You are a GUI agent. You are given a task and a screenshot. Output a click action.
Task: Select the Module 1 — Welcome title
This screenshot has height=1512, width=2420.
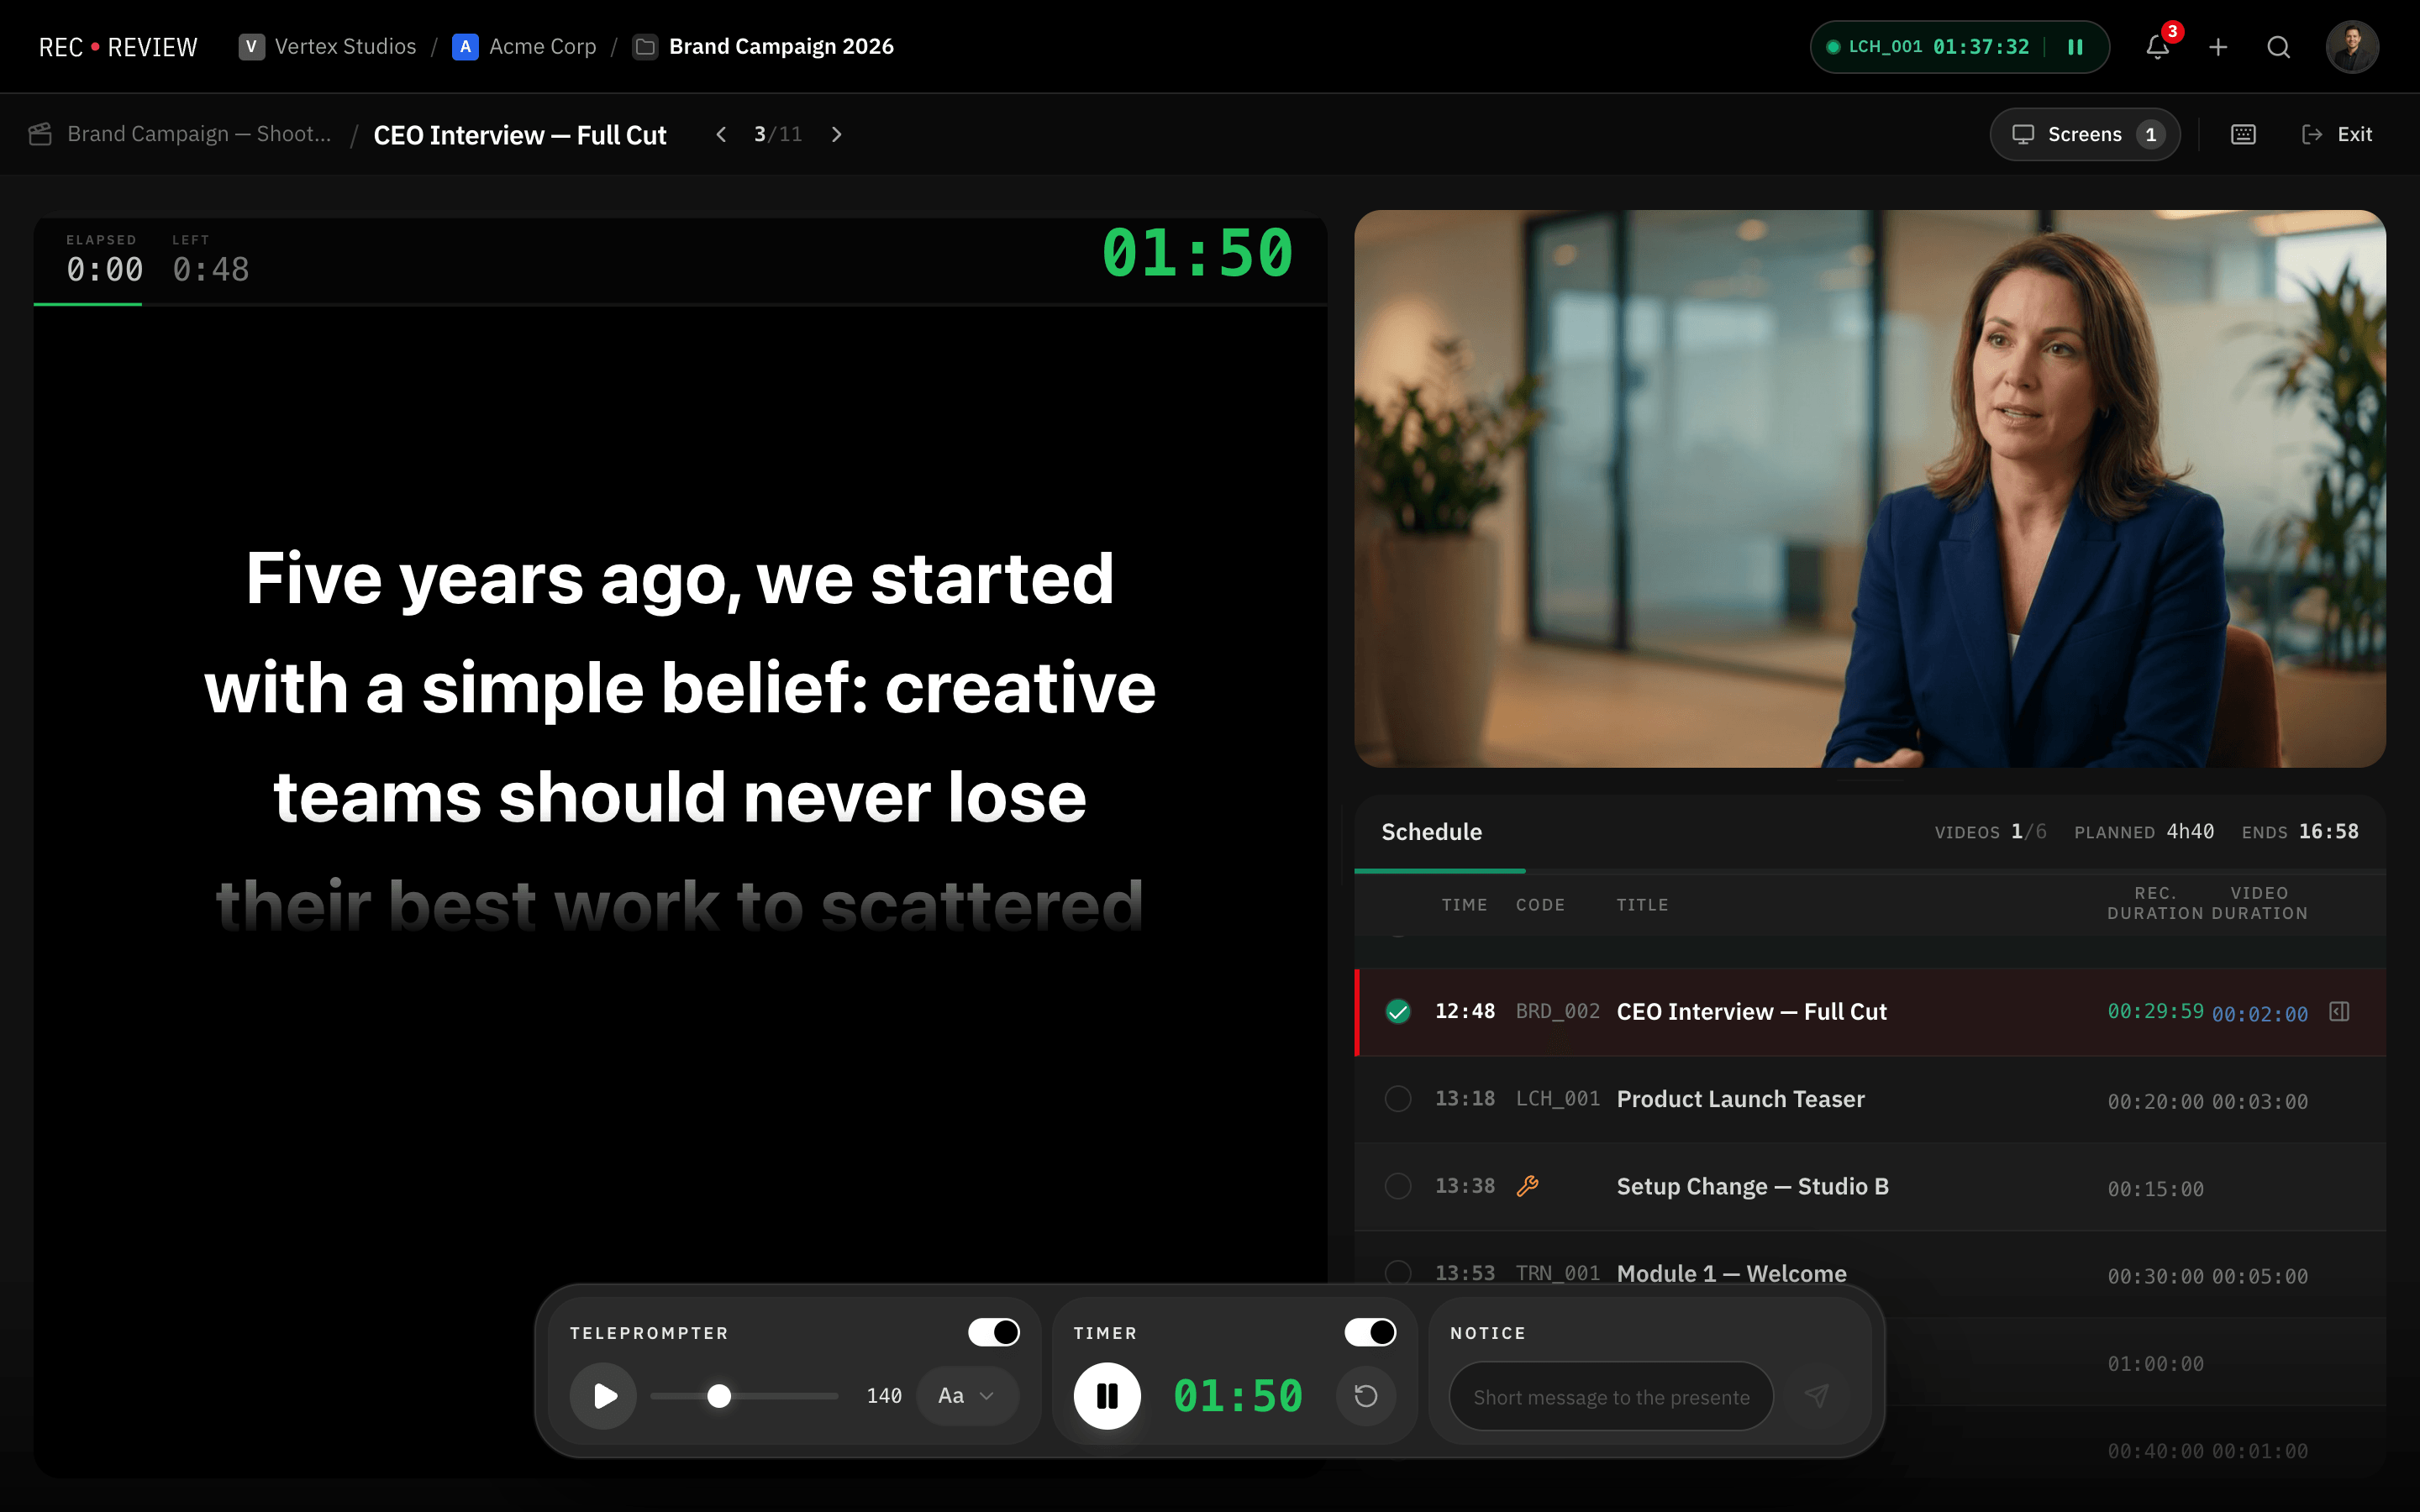point(1732,1273)
